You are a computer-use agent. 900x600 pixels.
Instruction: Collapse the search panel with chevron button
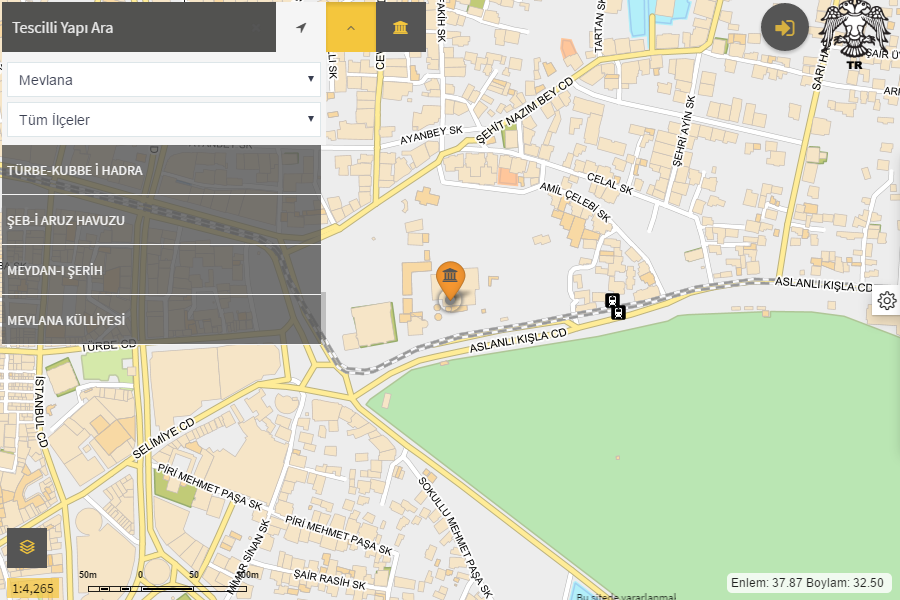tap(351, 27)
